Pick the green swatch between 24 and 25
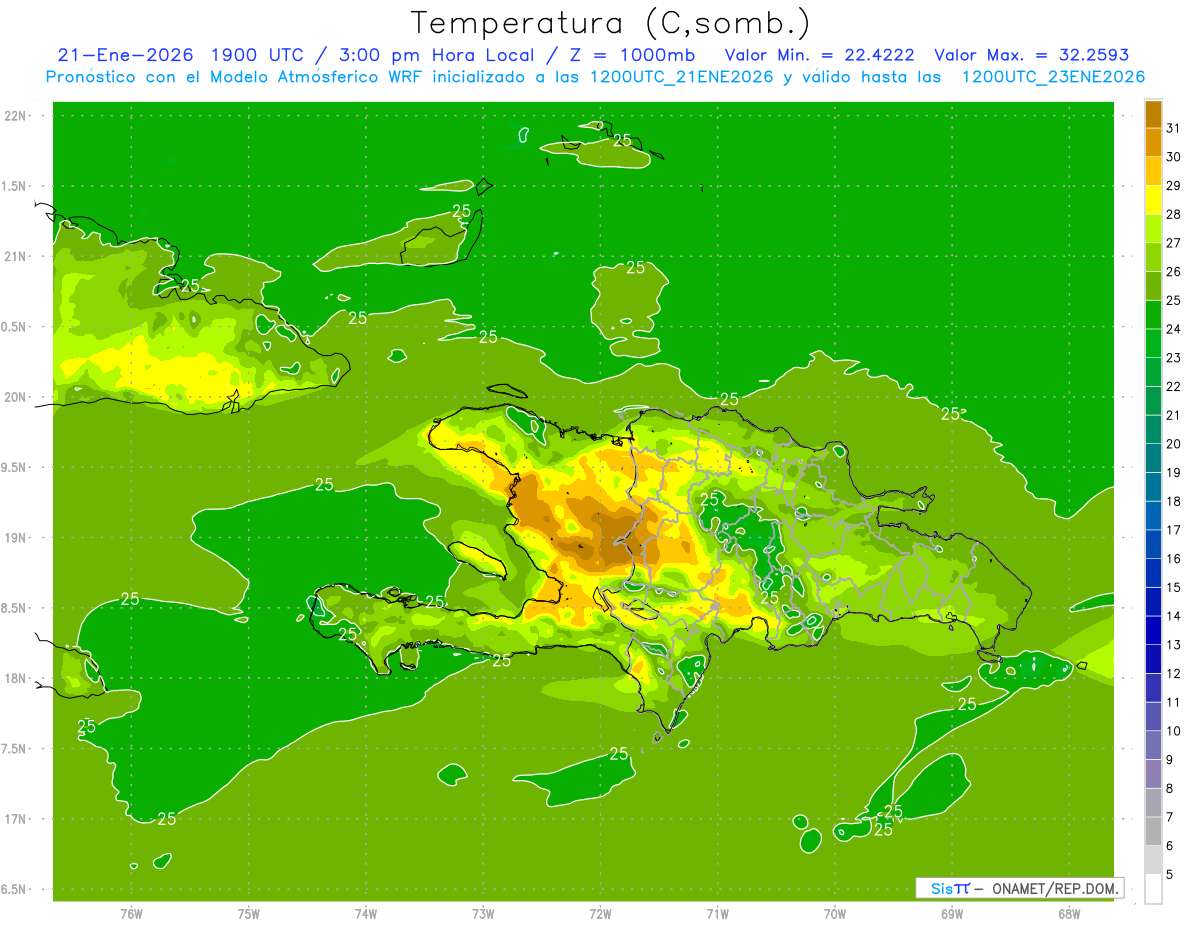Image resolution: width=1200 pixels, height=927 pixels. tap(1153, 315)
